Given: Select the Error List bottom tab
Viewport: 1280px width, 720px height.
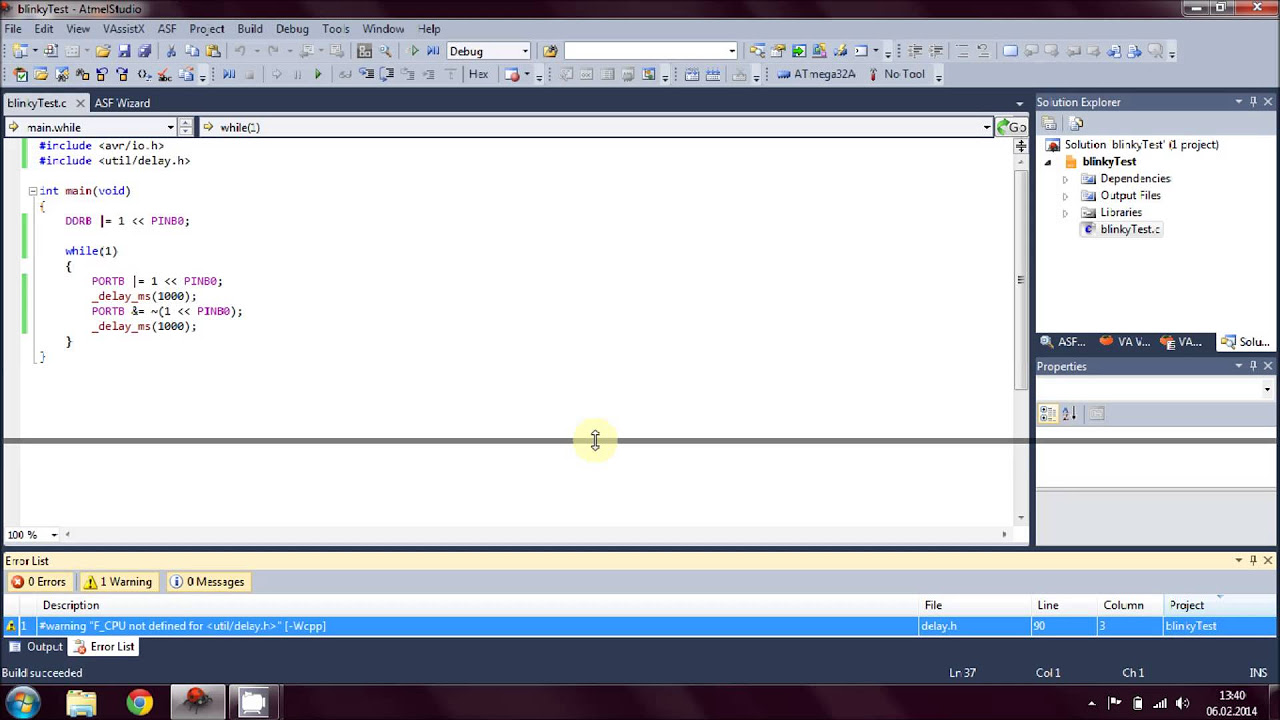Looking at the screenshot, I should pos(104,647).
